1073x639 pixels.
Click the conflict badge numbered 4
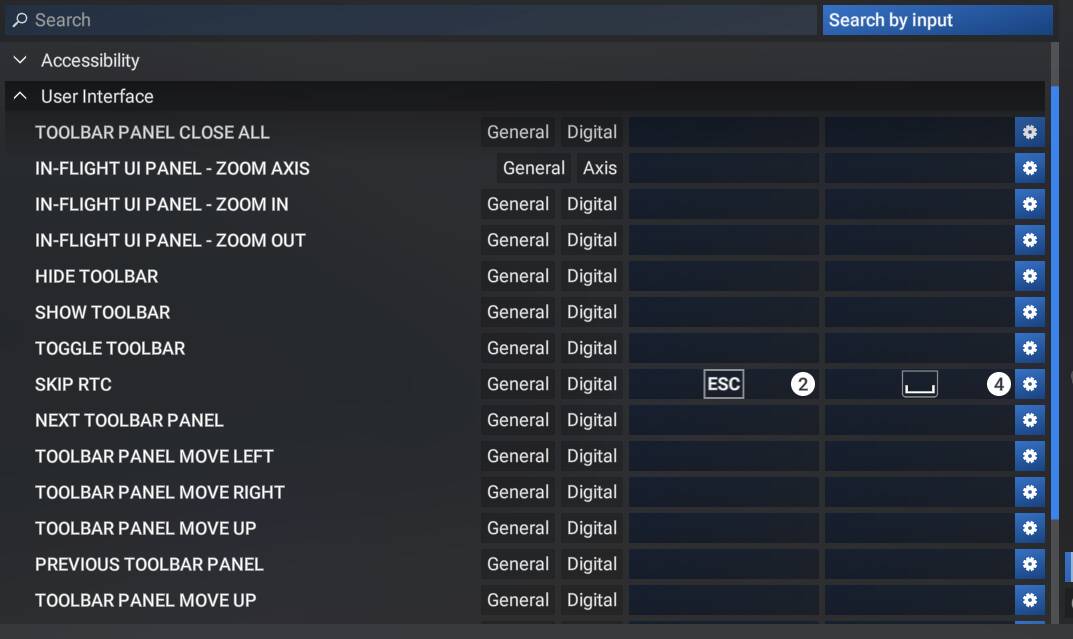(998, 384)
